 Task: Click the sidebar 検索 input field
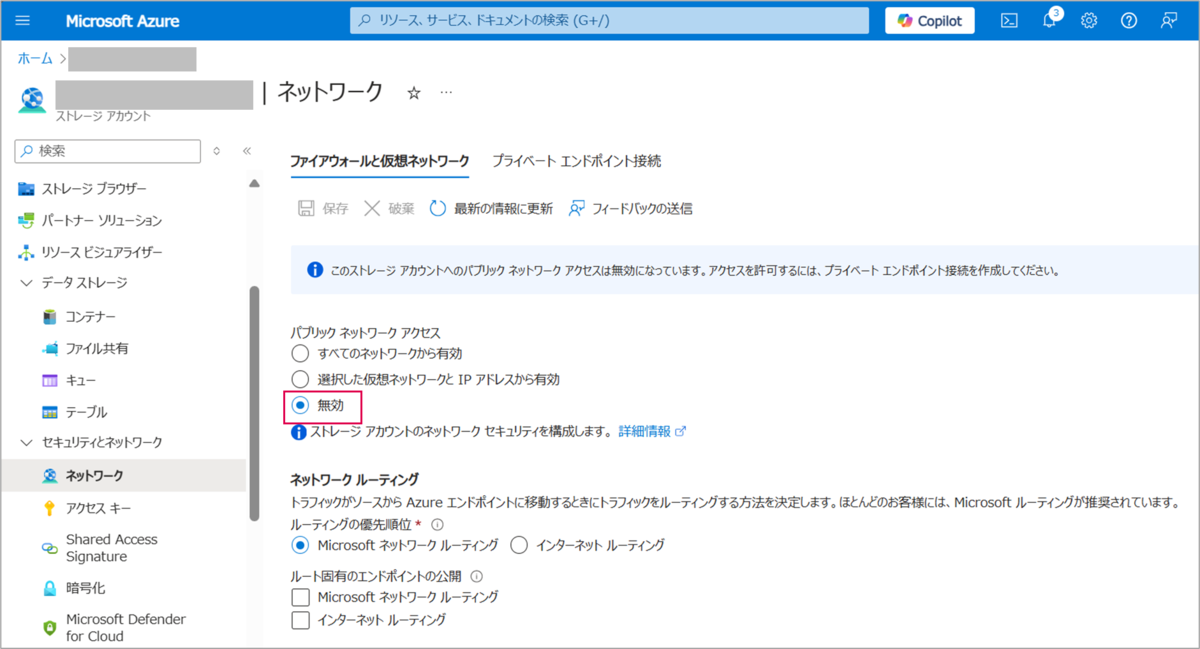coord(109,151)
